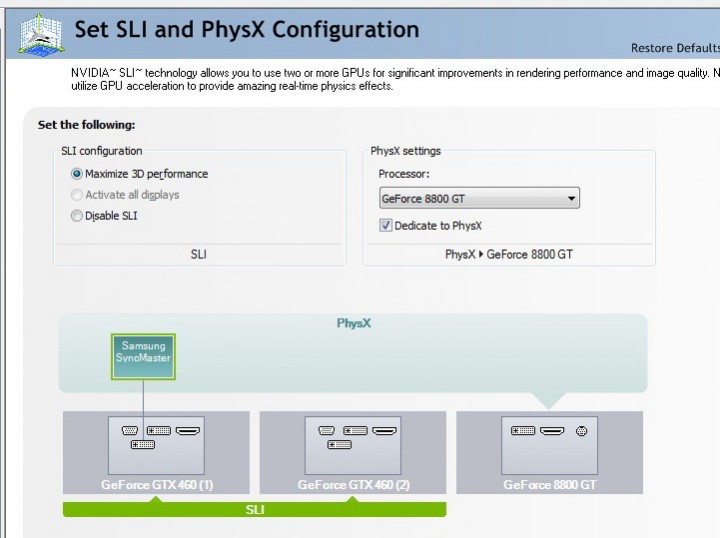Image resolution: width=720 pixels, height=538 pixels.
Task: Click the 'Processor:' label
Action: (404, 174)
